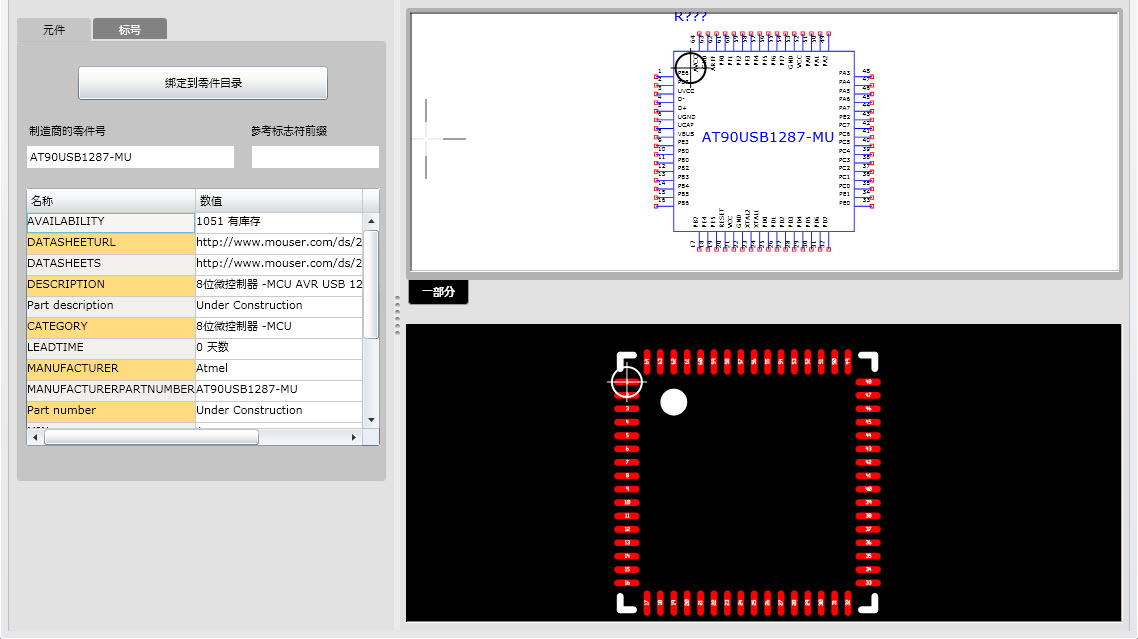Image resolution: width=1138 pixels, height=639 pixels.
Task: Click the horizontal scrollbar right arrow
Action: [x=353, y=437]
